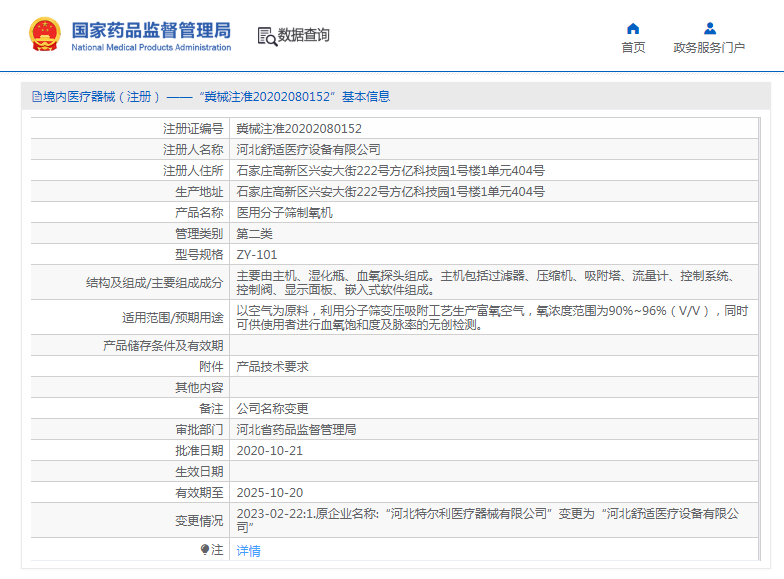Image resolution: width=784 pixels, height=579 pixels.
Task: Click the 适用范围/预期用途 description text
Action: coord(492,318)
